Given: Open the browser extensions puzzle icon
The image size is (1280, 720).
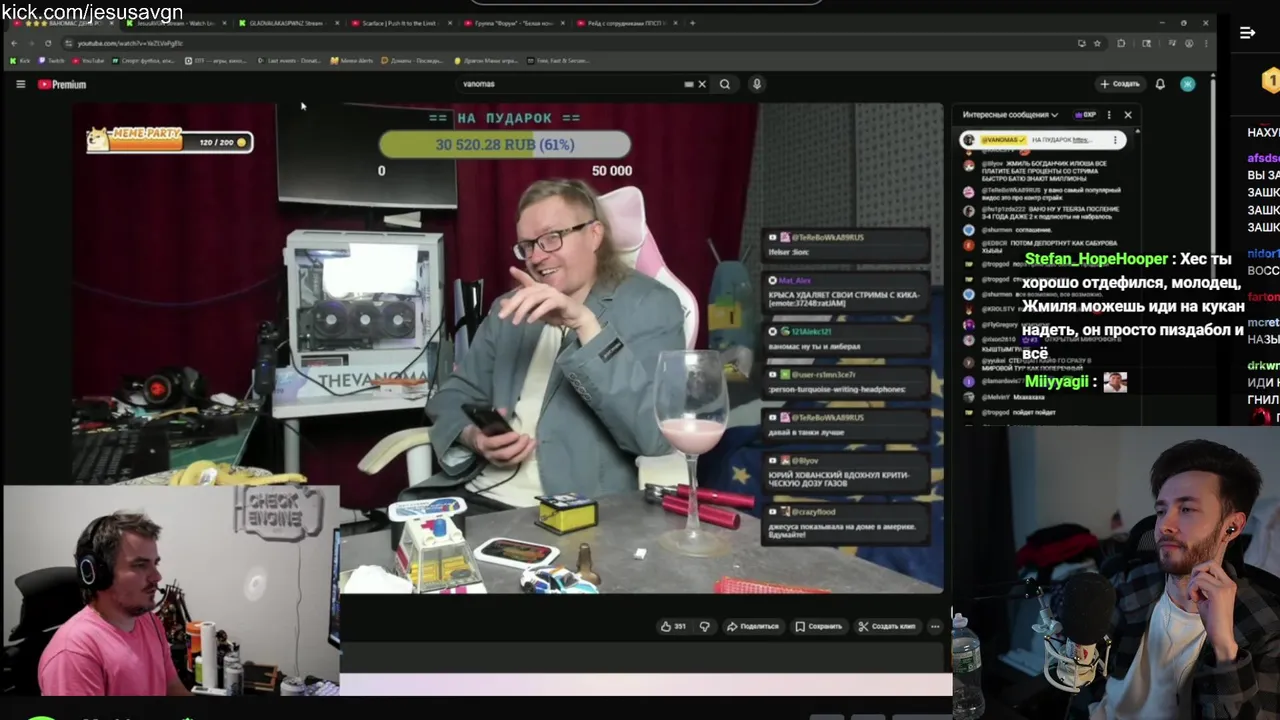Looking at the screenshot, I should coord(1121,43).
